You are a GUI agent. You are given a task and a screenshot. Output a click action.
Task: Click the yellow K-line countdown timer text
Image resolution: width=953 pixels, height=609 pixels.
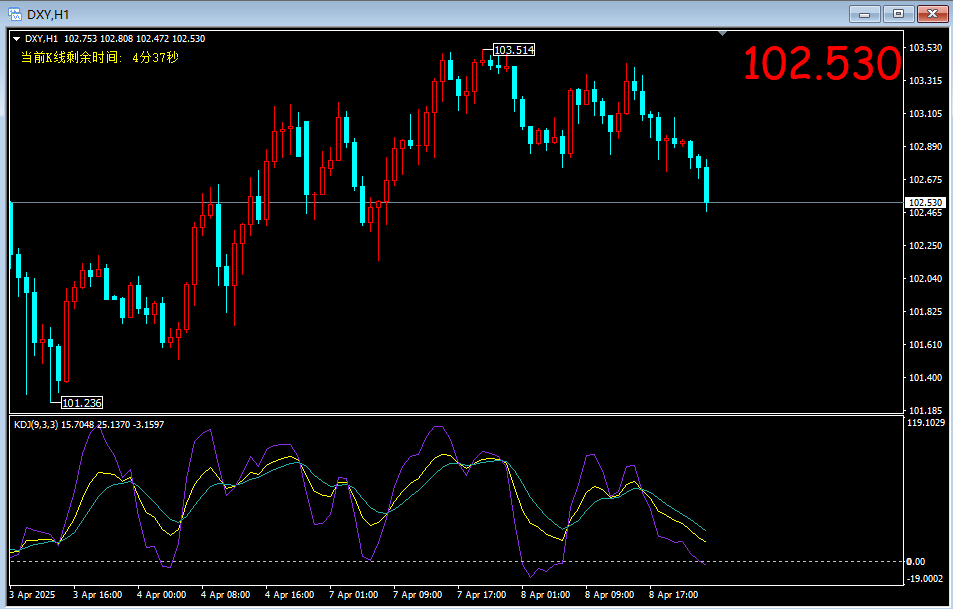click(99, 58)
